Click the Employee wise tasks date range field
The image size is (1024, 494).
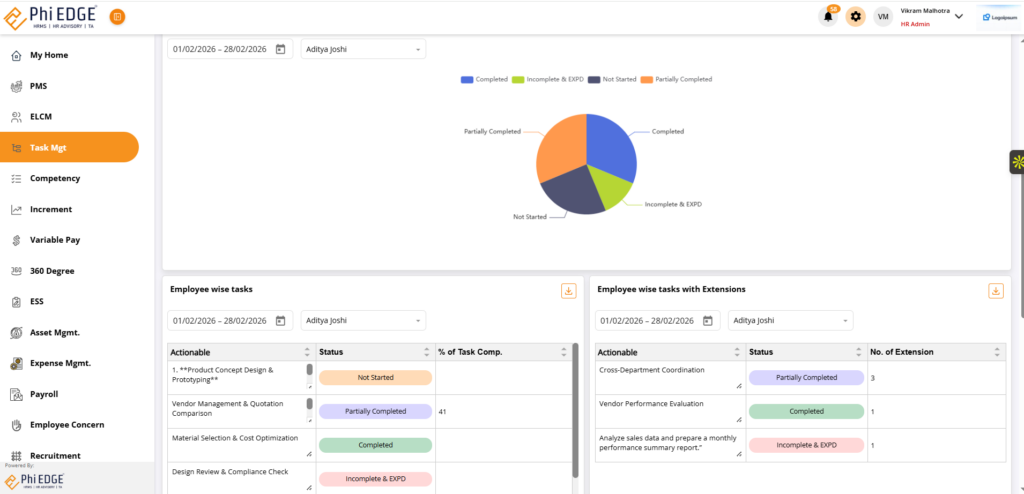tap(220, 321)
